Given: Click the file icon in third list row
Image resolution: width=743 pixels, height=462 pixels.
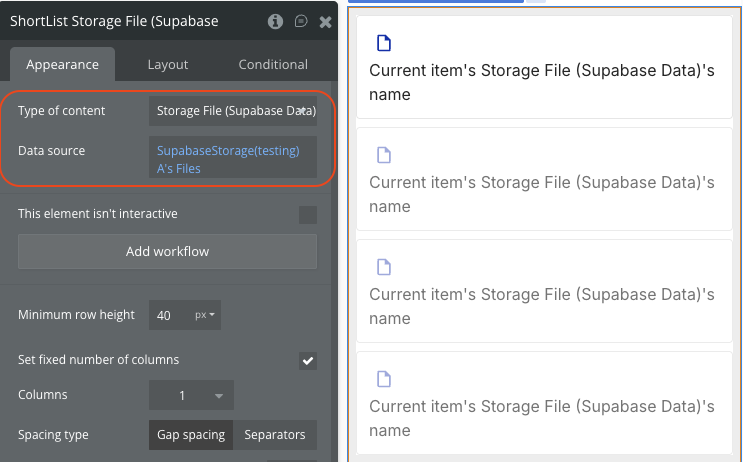Looking at the screenshot, I should [383, 267].
